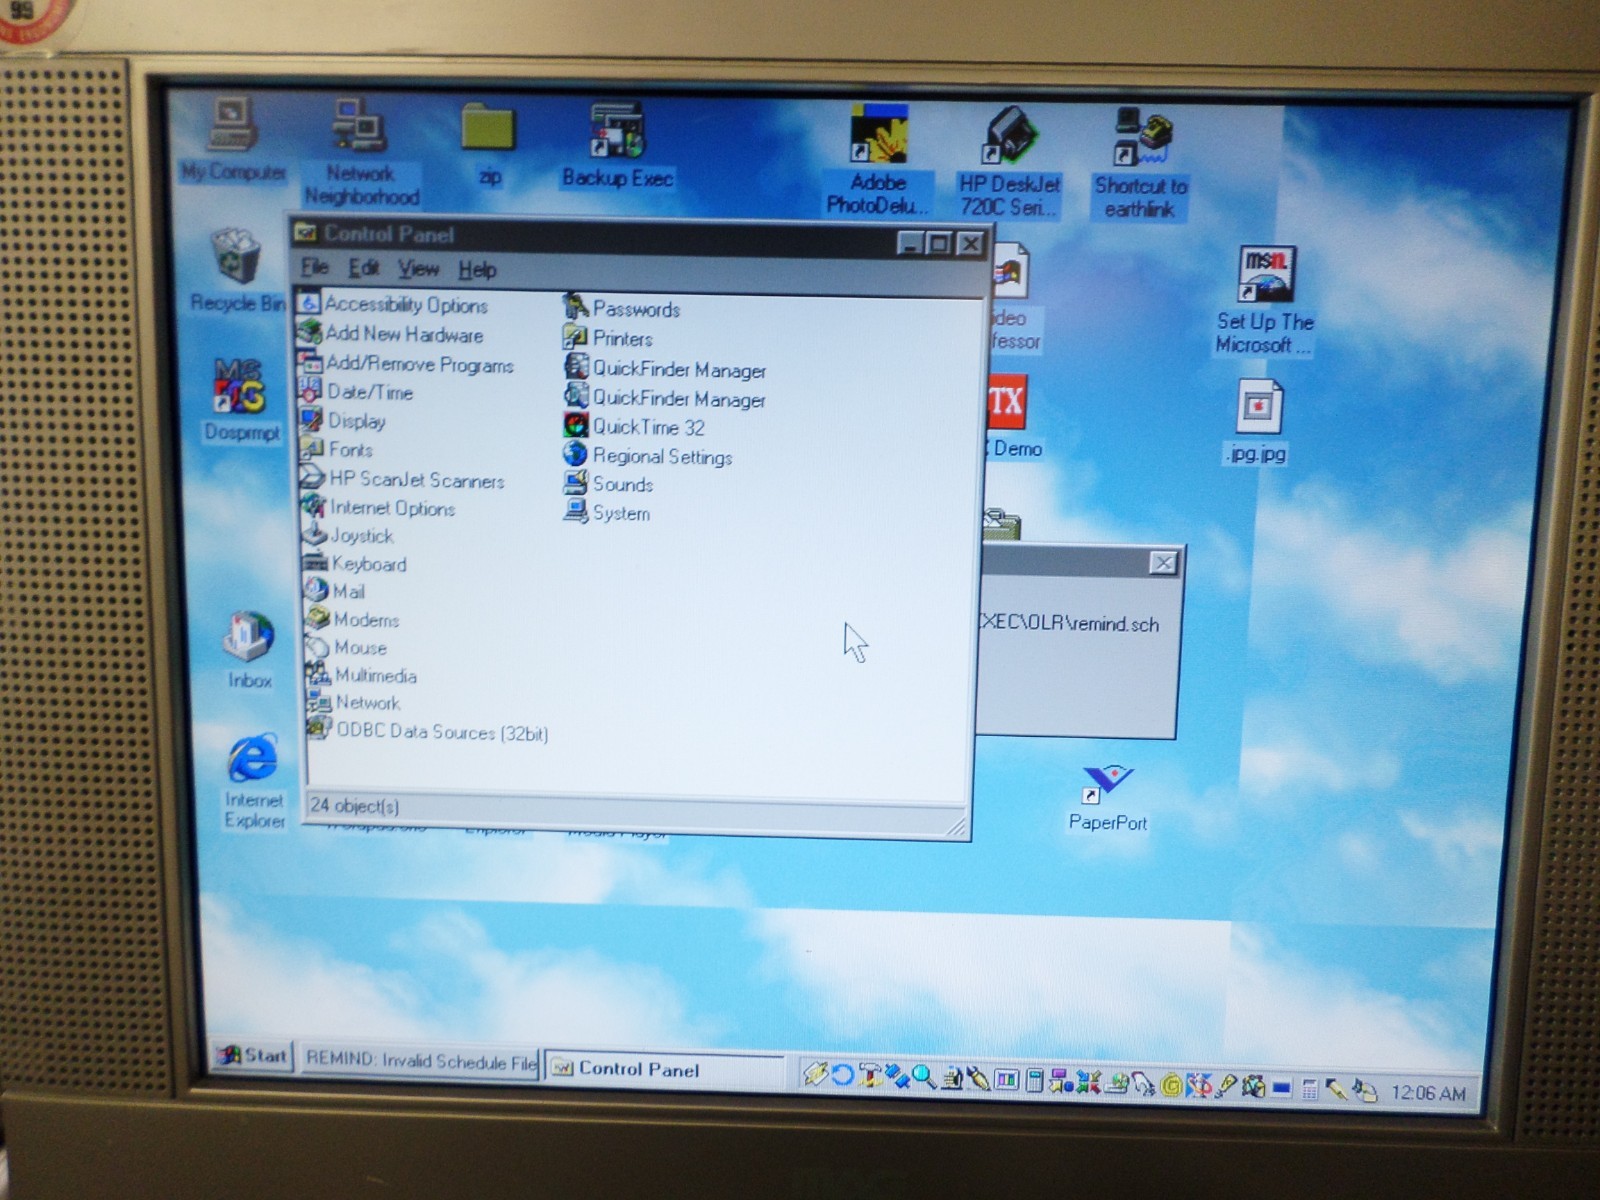Image resolution: width=1600 pixels, height=1200 pixels.
Task: Open Display settings in Control Panel
Action: pos(344,421)
